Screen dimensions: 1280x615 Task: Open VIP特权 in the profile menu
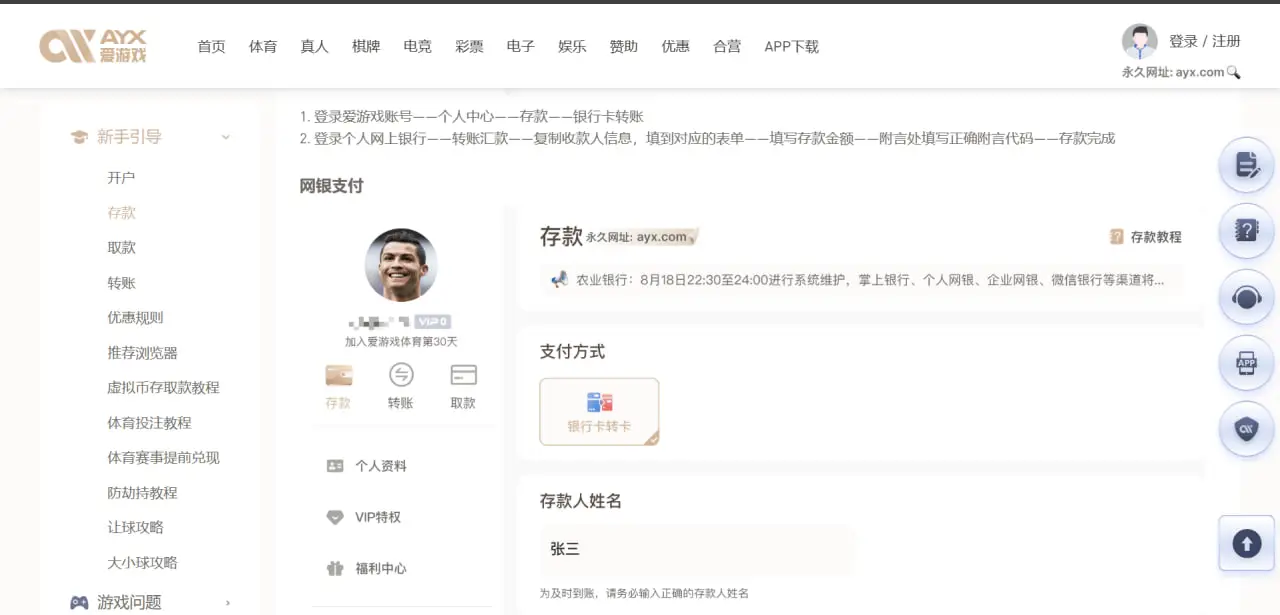pyautogui.click(x=377, y=517)
